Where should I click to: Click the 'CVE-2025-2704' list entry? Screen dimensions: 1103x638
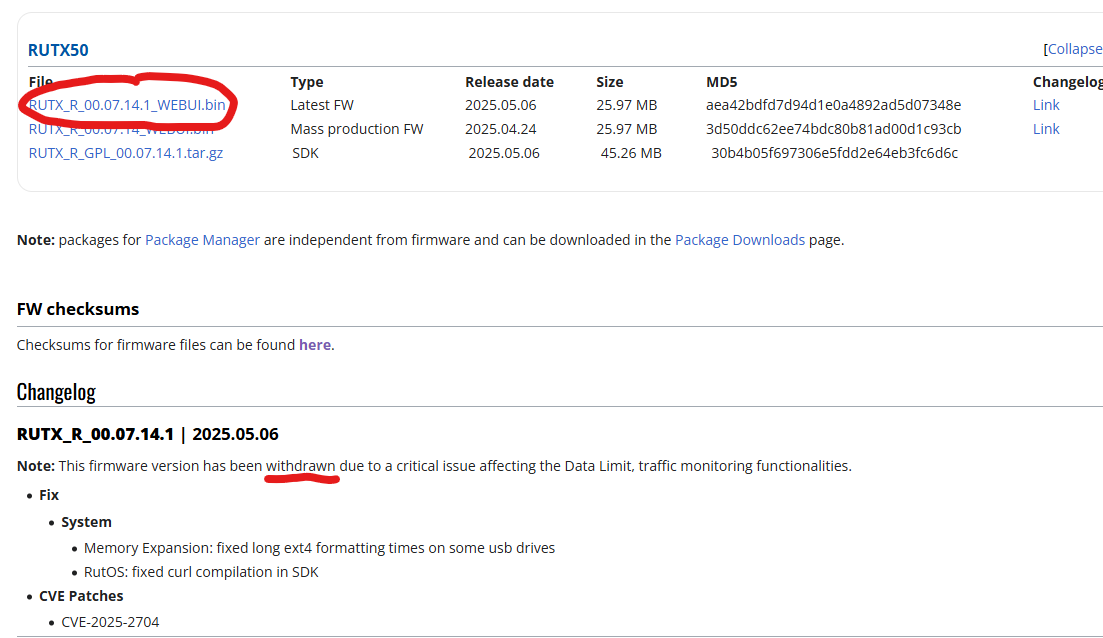pos(110,622)
